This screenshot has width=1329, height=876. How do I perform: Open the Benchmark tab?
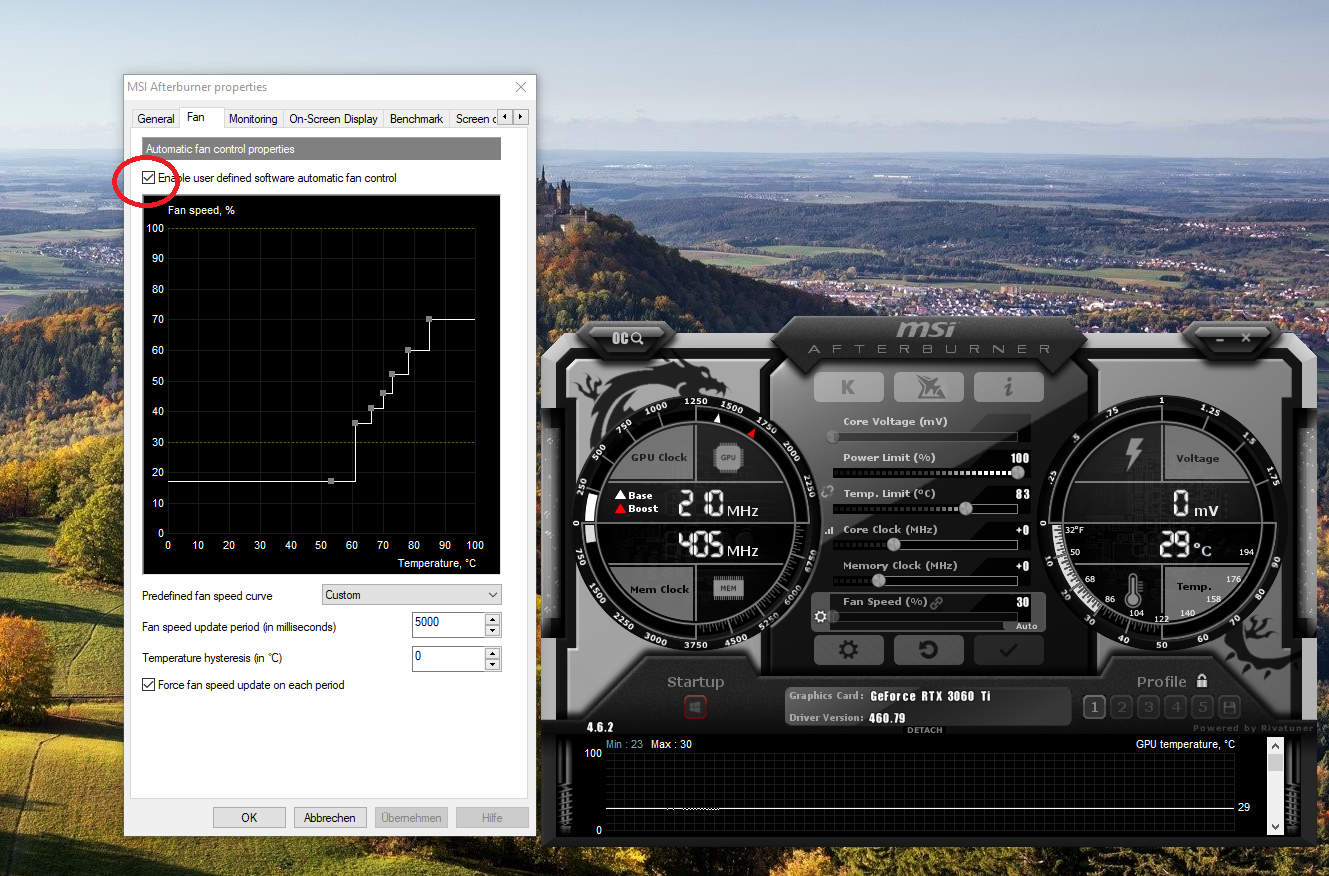coord(416,119)
